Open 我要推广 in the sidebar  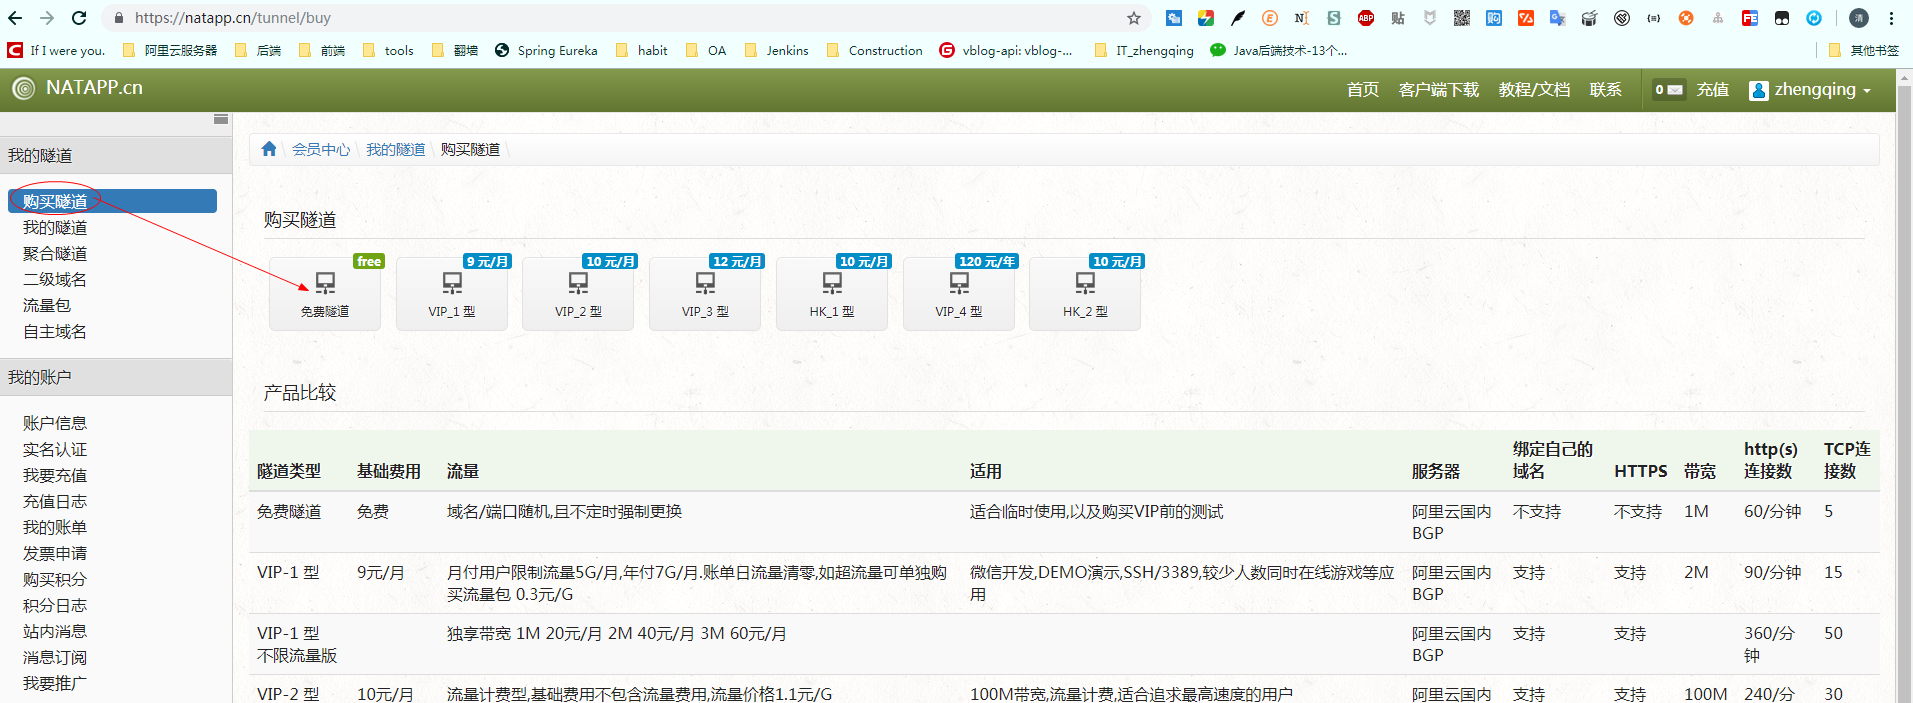click(55, 683)
